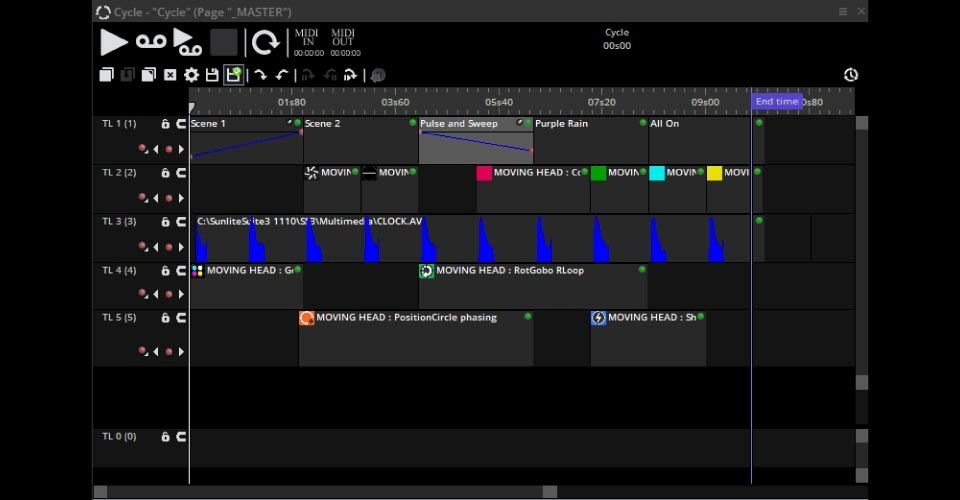The width and height of the screenshot is (960, 500).
Task: Open the gear settings icon
Action: (x=191, y=75)
